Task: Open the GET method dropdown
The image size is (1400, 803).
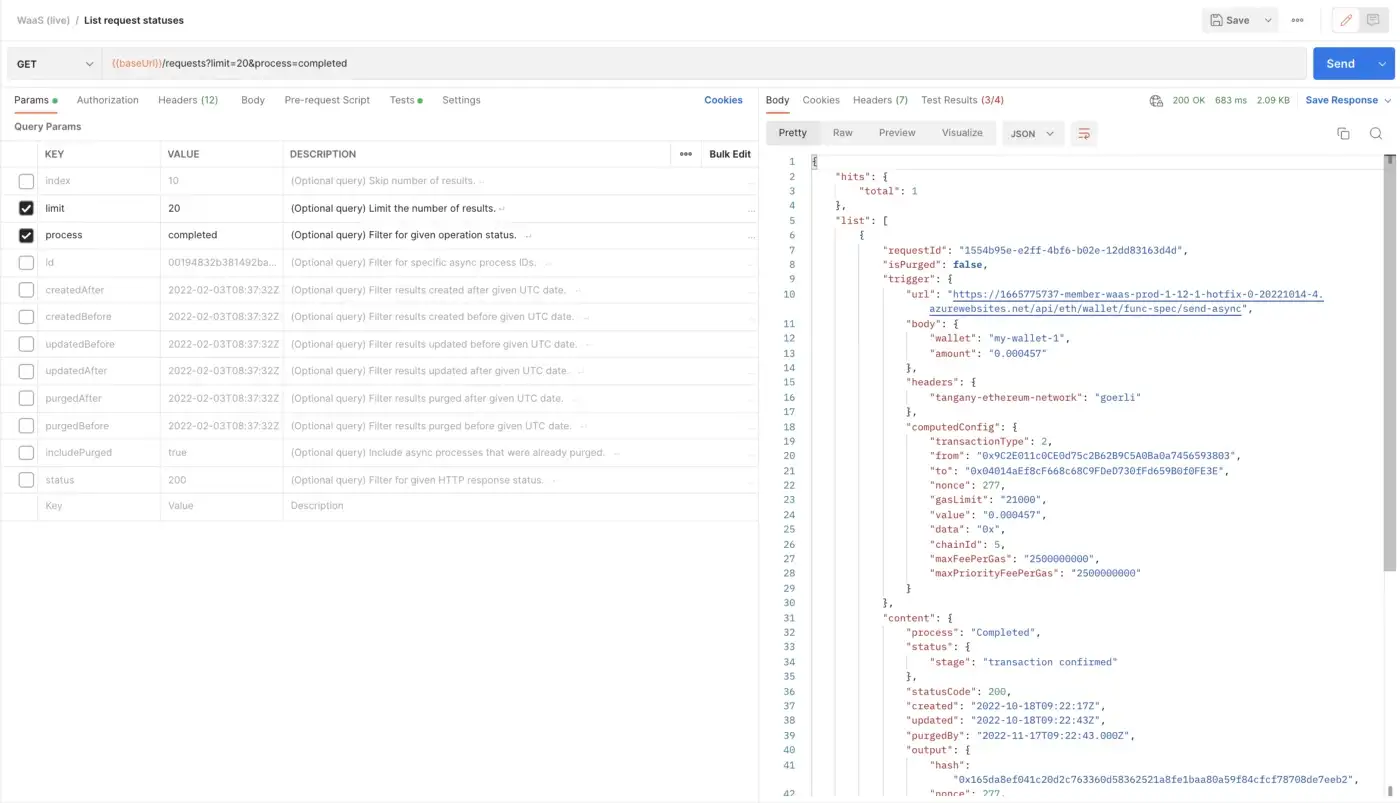Action: [x=54, y=63]
